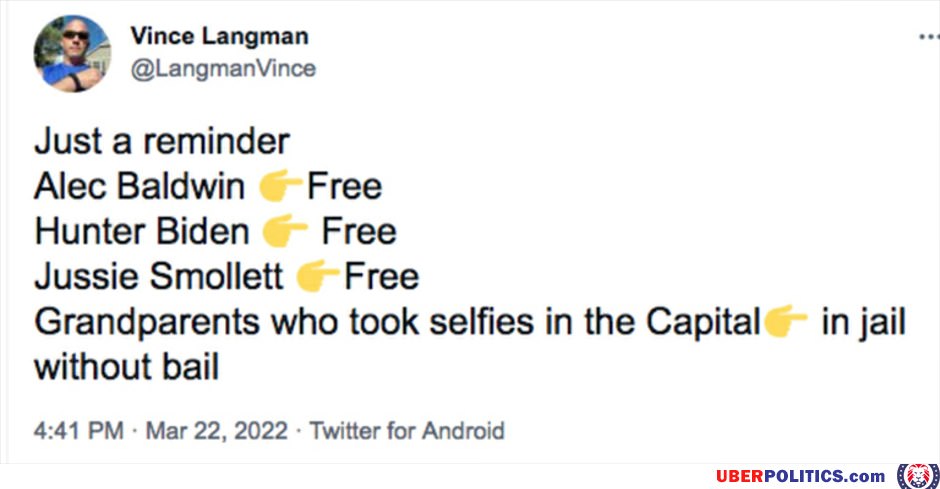The height and width of the screenshot is (489, 940).
Task: Click the Mar 22, 2022 date
Action: pyautogui.click(x=216, y=431)
